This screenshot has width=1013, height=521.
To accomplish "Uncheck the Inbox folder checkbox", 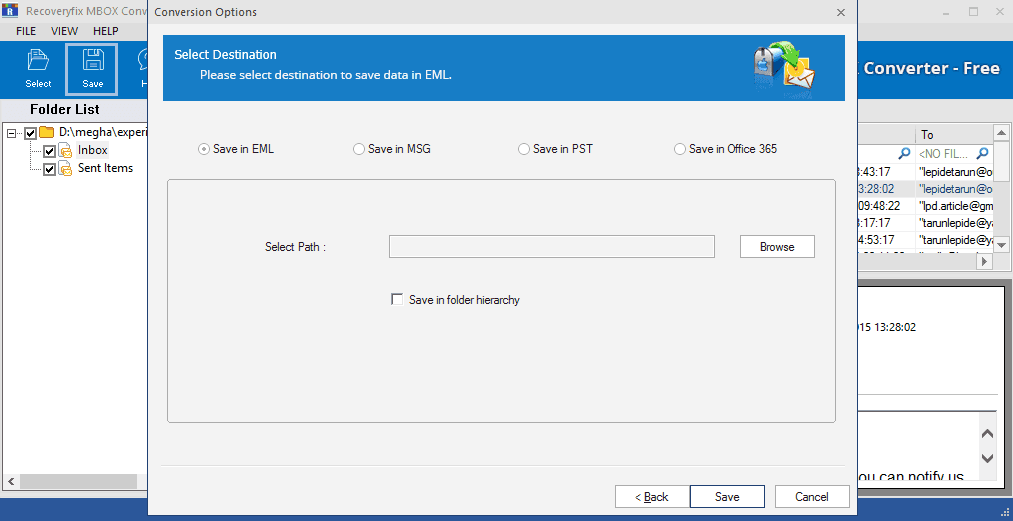I will tap(49, 151).
